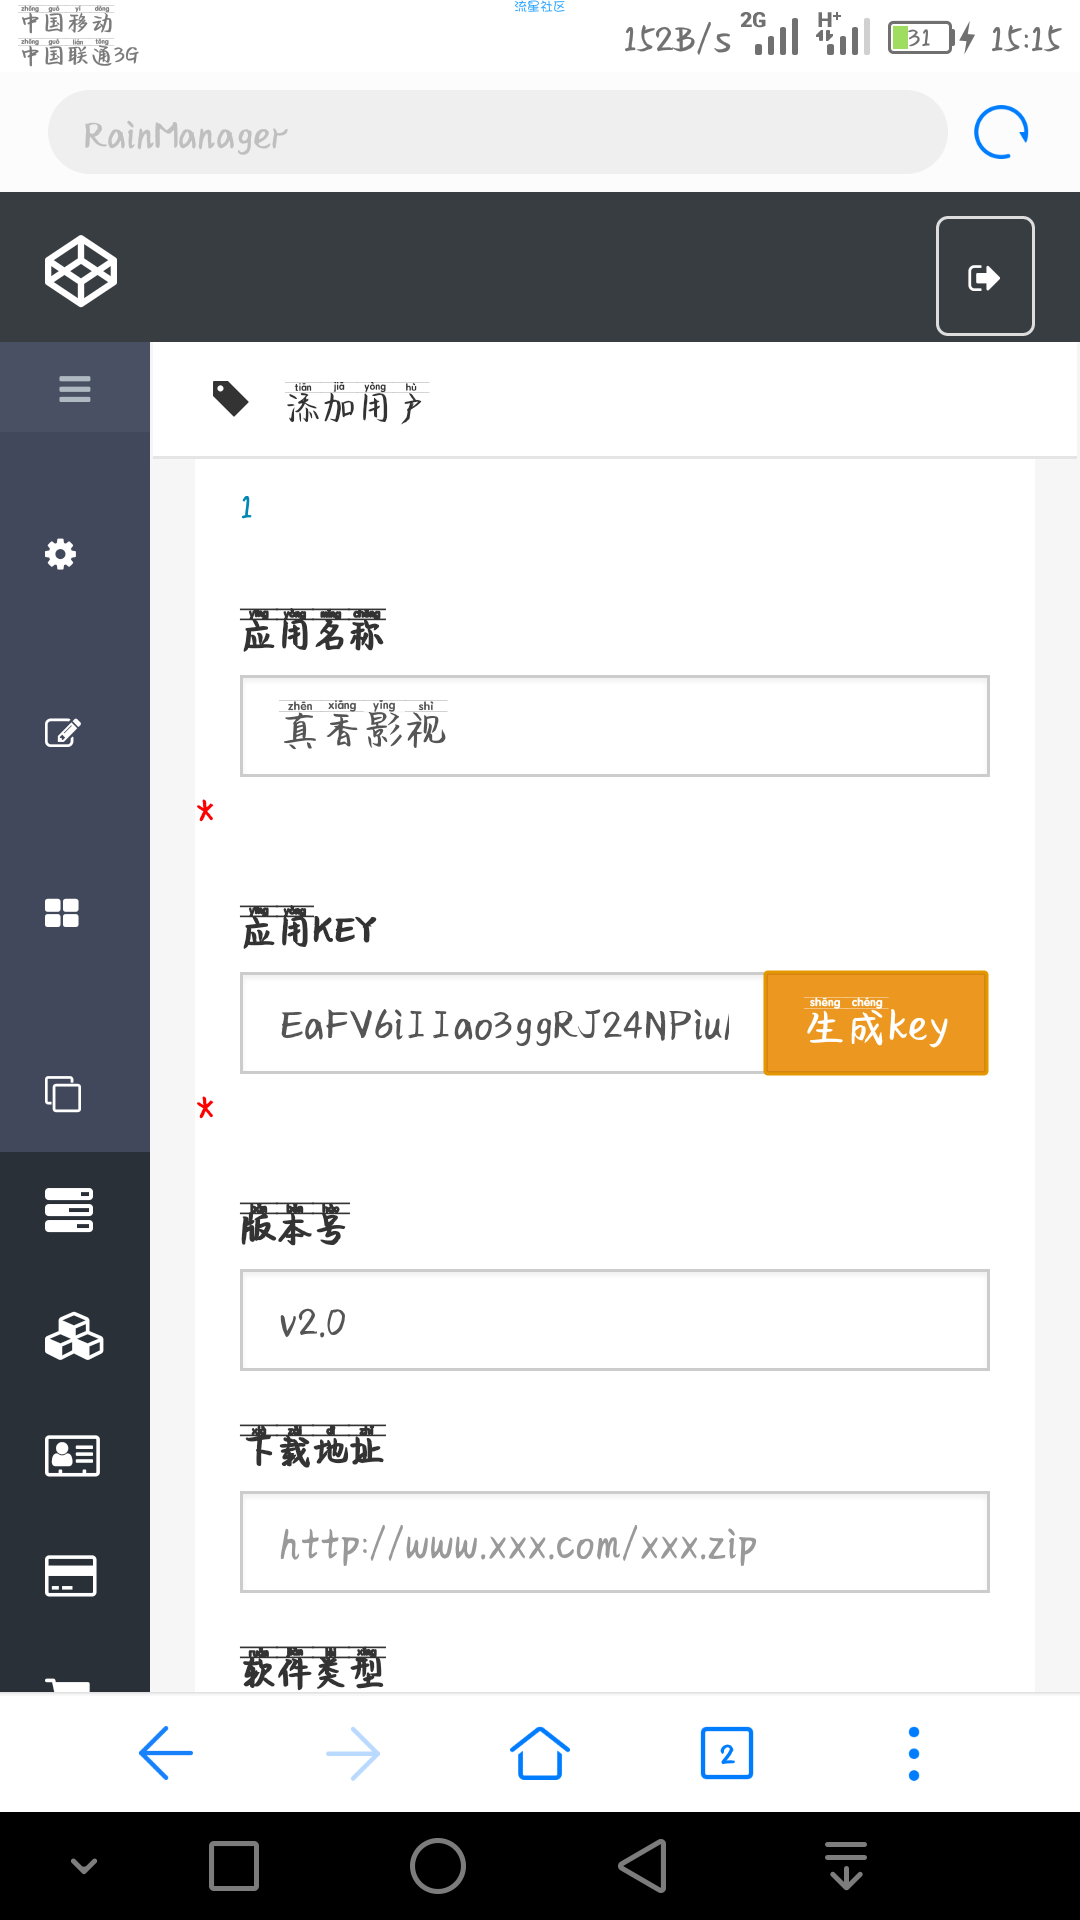This screenshot has width=1080, height=1920.
Task: Click the CodePen-style logo in header
Action: [81, 271]
